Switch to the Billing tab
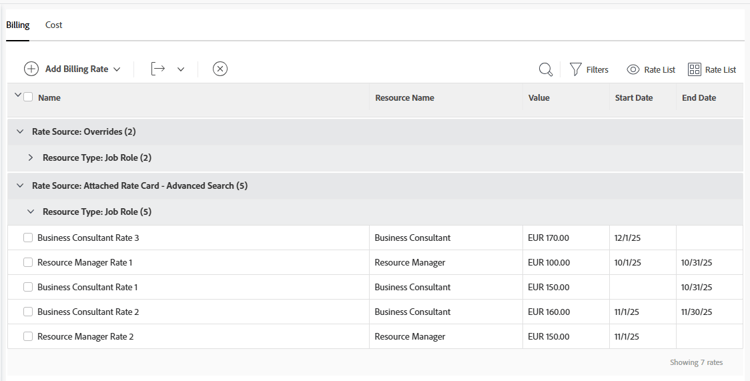Image resolution: width=750 pixels, height=381 pixels. click(18, 25)
